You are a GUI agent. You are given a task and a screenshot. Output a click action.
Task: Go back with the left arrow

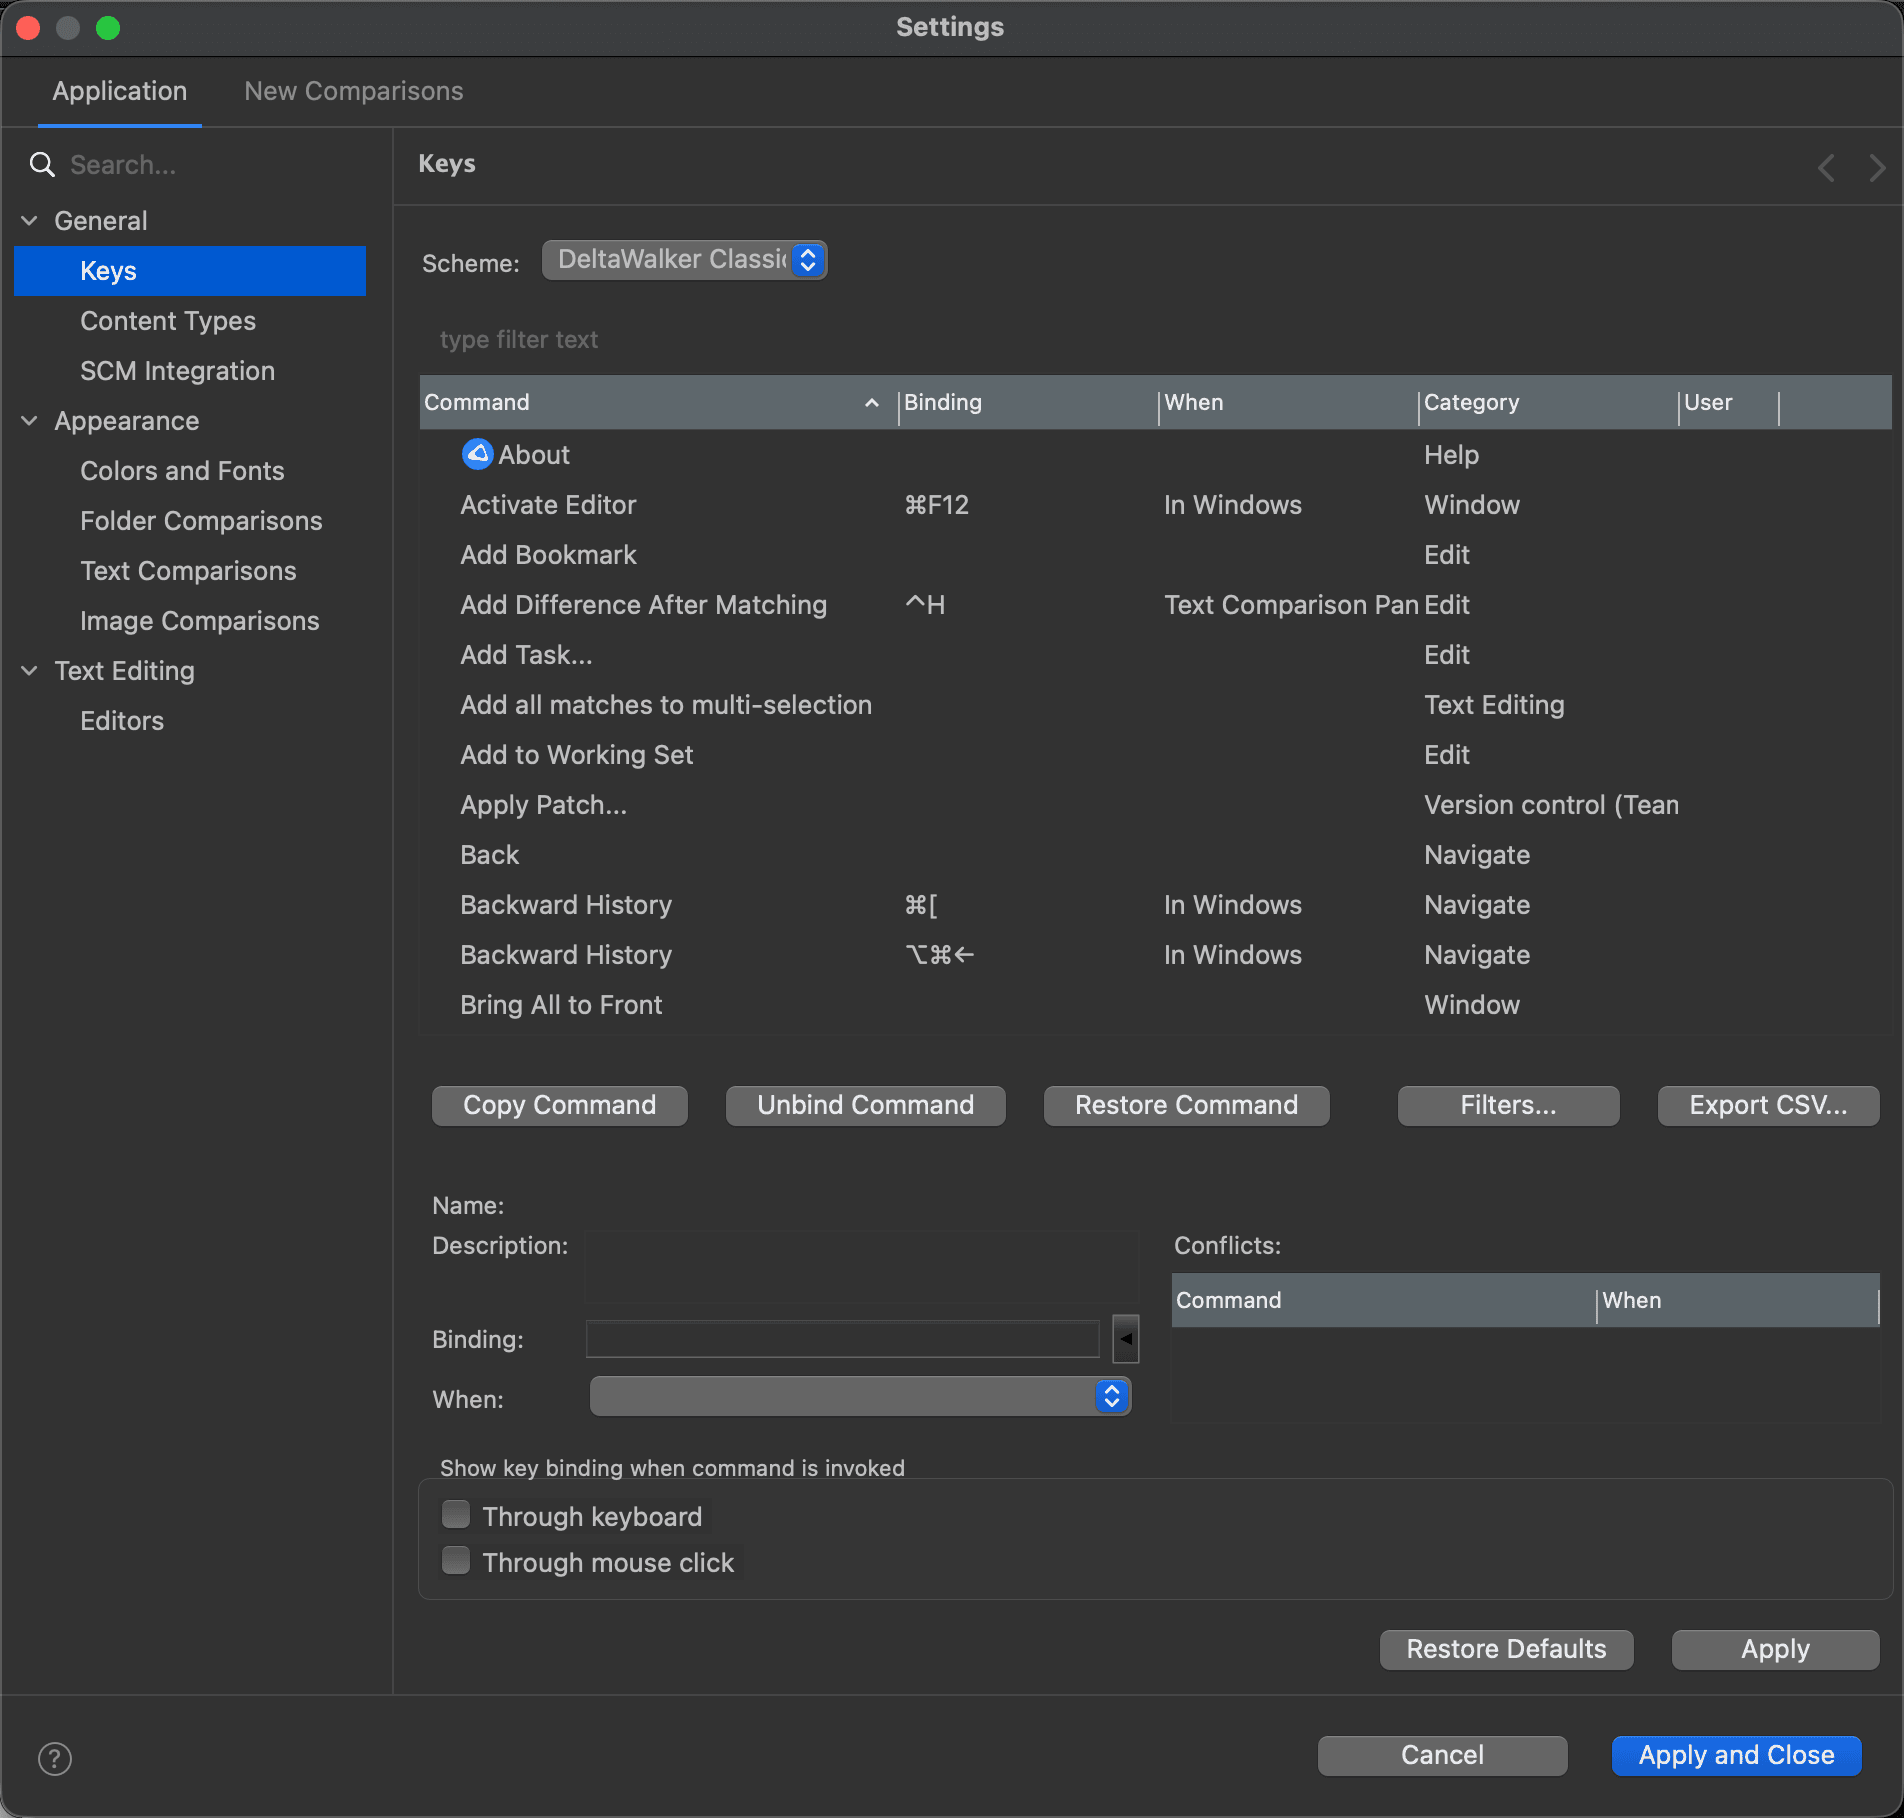1826,167
